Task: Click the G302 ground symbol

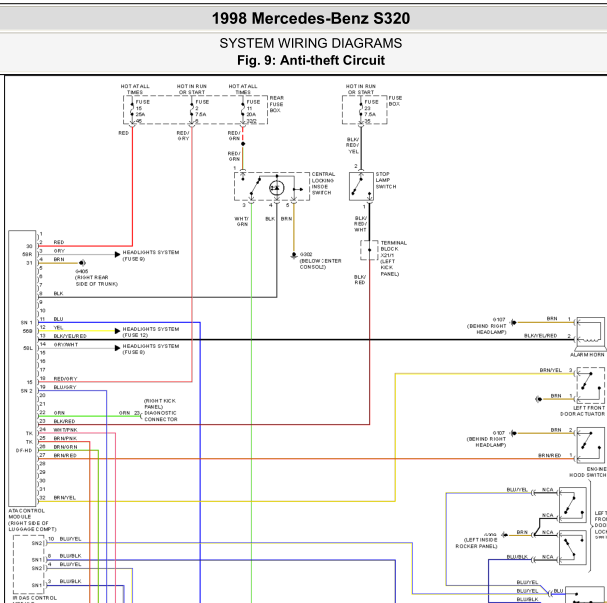Action: 294,255
